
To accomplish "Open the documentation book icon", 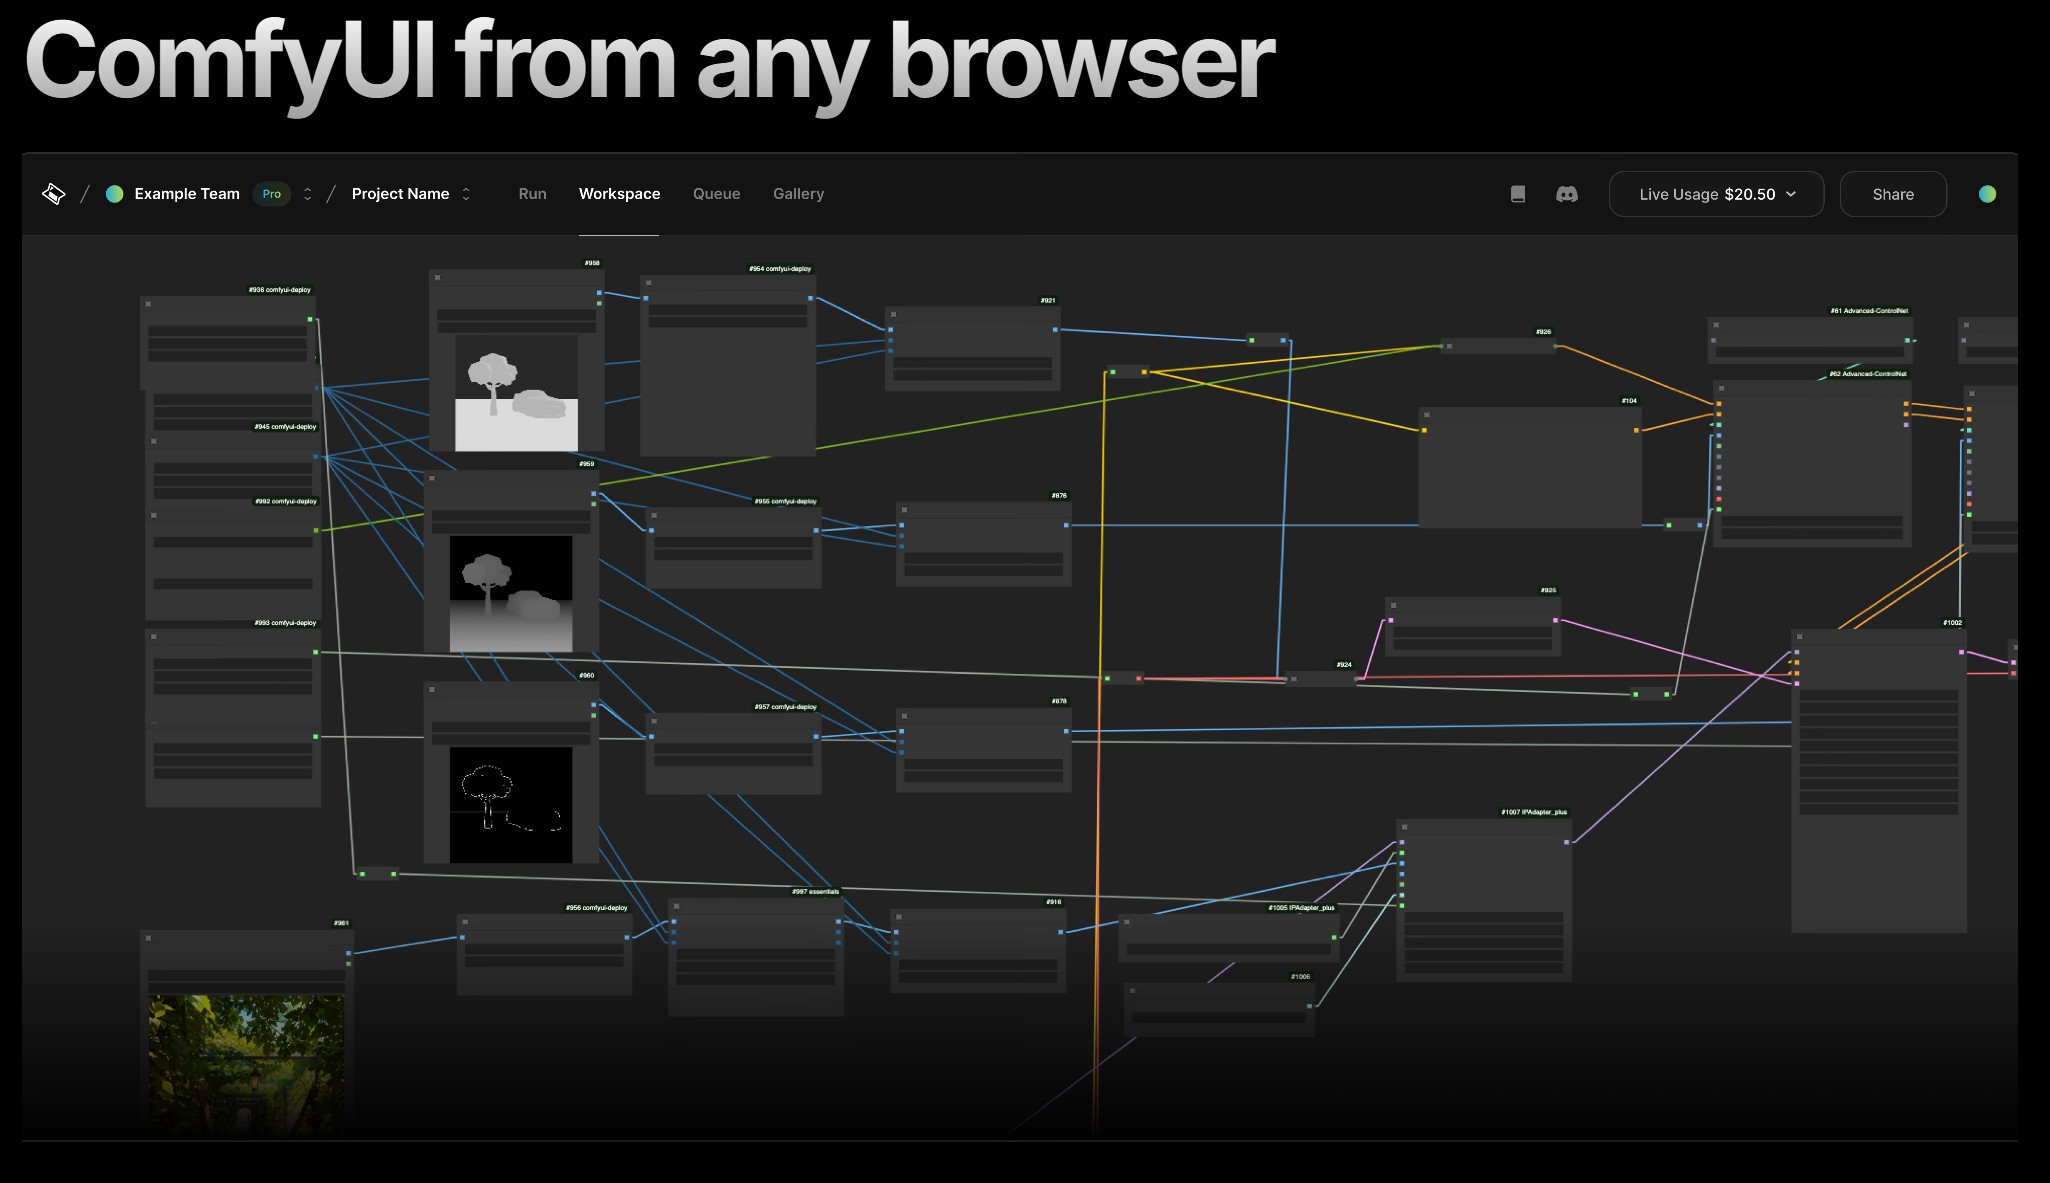I will (1518, 194).
